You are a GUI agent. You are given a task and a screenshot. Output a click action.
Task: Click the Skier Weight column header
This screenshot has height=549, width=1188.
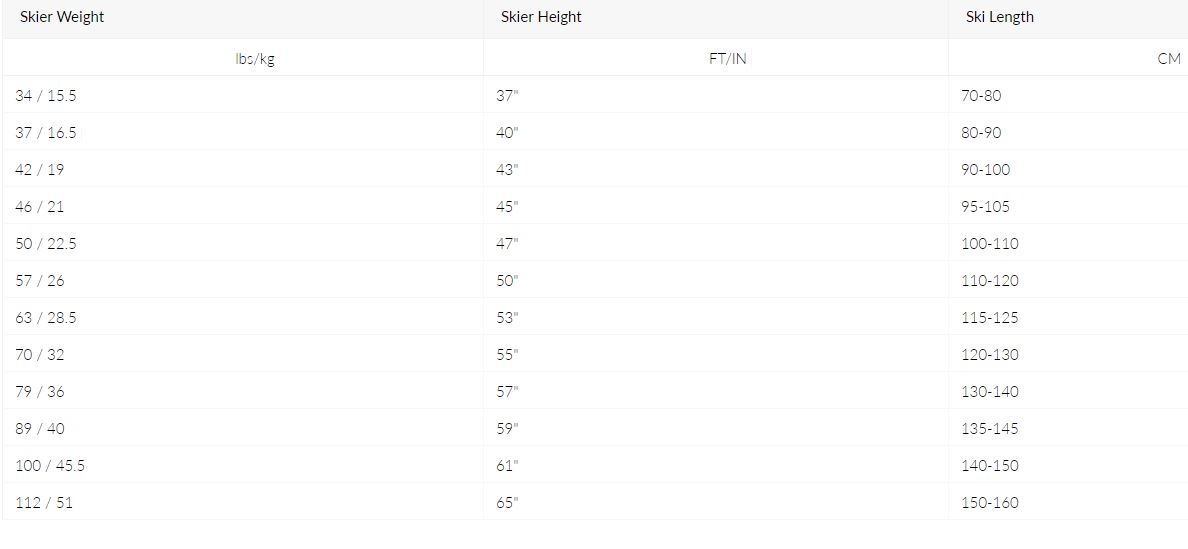point(62,17)
